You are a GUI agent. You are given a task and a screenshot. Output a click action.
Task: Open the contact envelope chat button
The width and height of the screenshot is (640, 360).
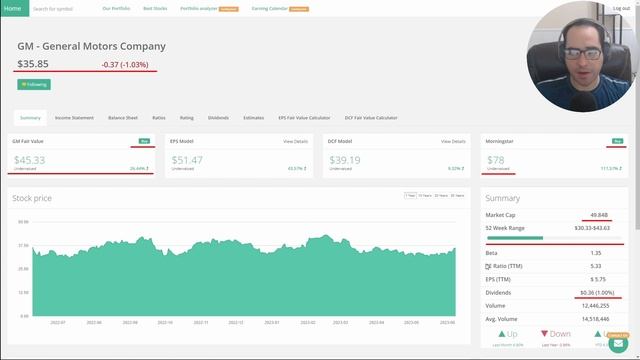pyautogui.click(x=618, y=344)
